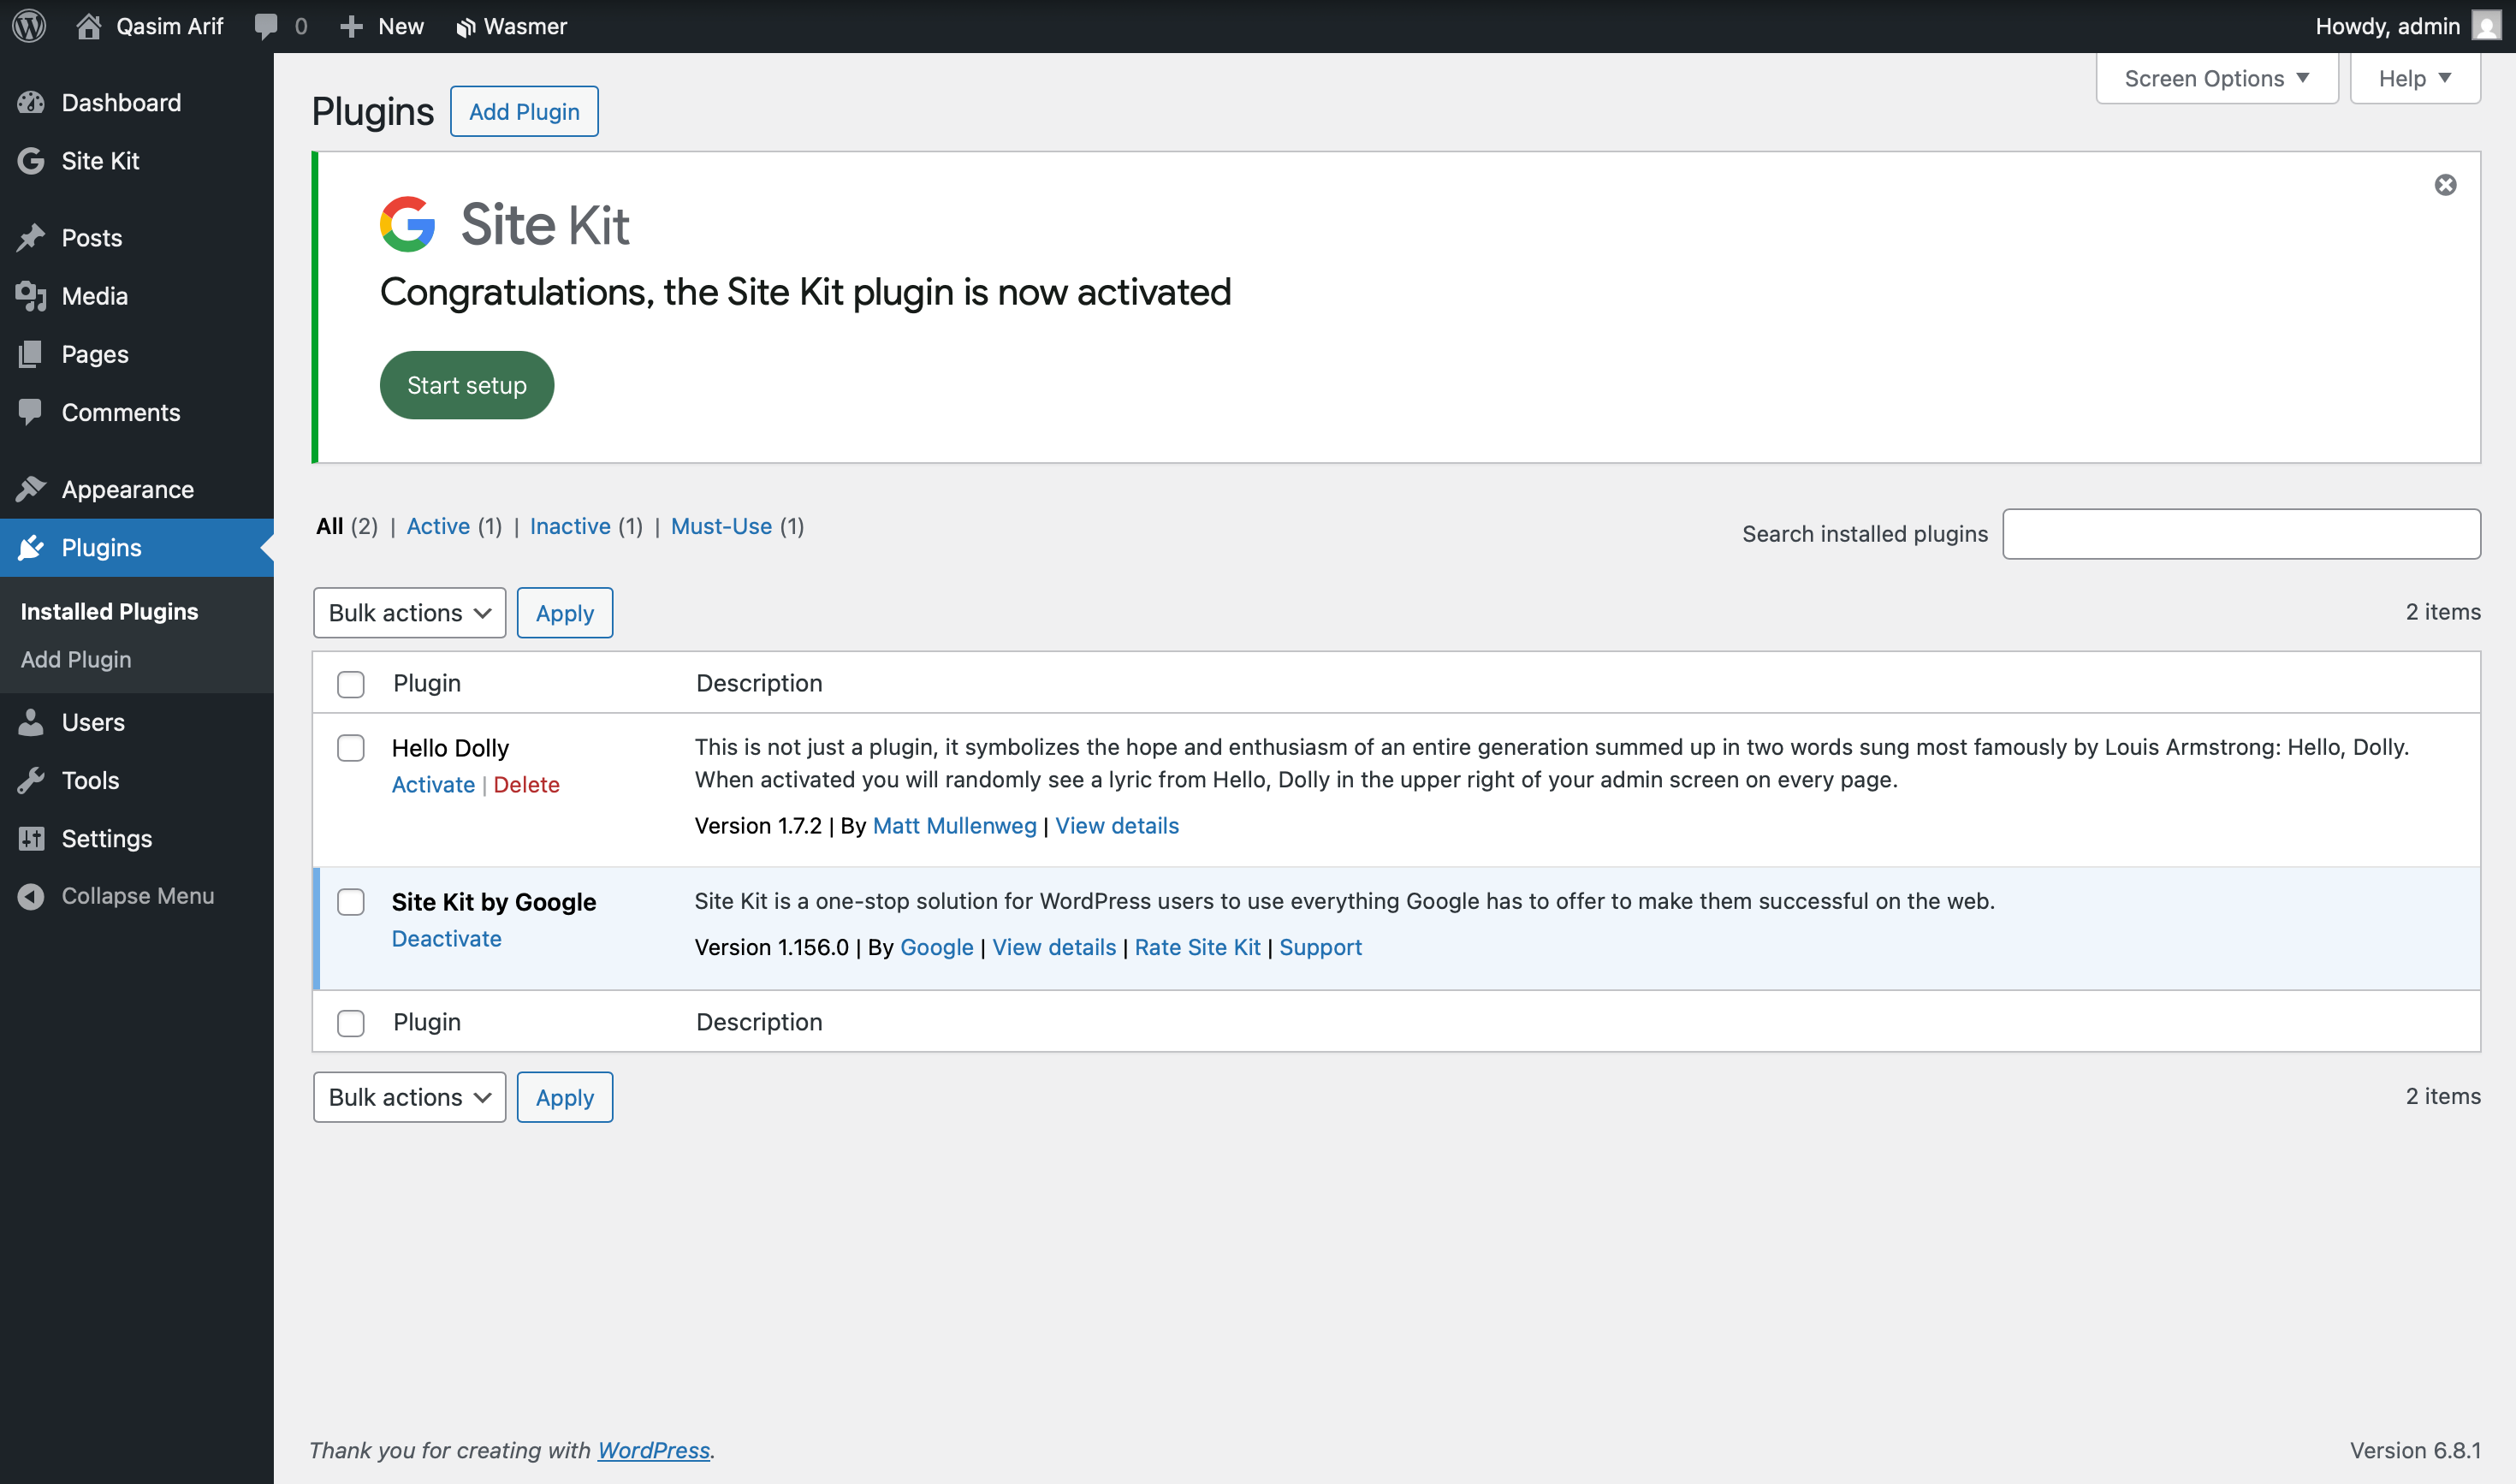Click the Settings sliders icon
The image size is (2516, 1484).
31,838
